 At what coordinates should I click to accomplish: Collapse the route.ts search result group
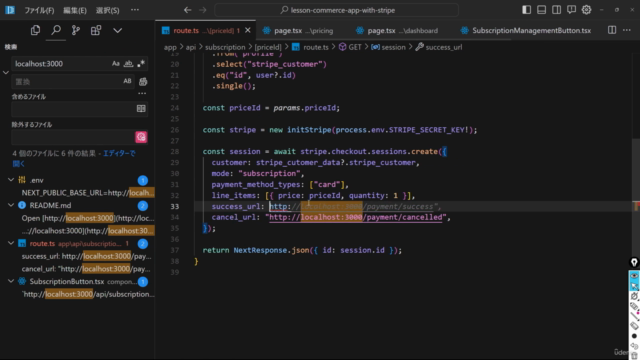[x=11, y=244]
